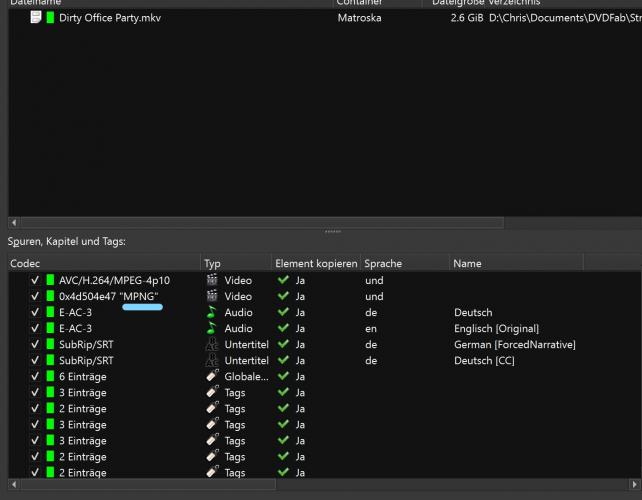Viewport: 642px width, 500px height.
Task: Click the audio icon for Englisch [Original] track
Action: [x=212, y=329]
